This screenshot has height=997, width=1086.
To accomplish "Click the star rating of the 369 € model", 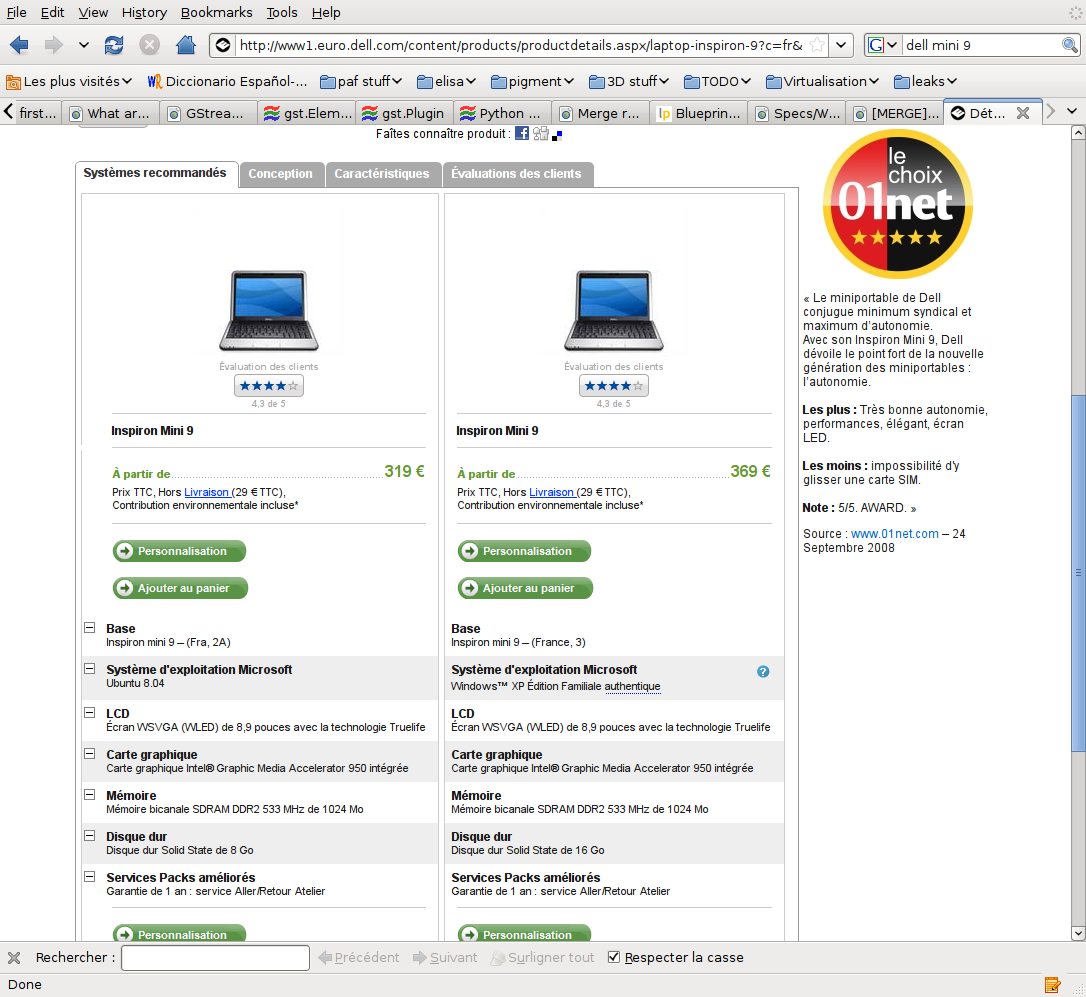I will pyautogui.click(x=614, y=386).
